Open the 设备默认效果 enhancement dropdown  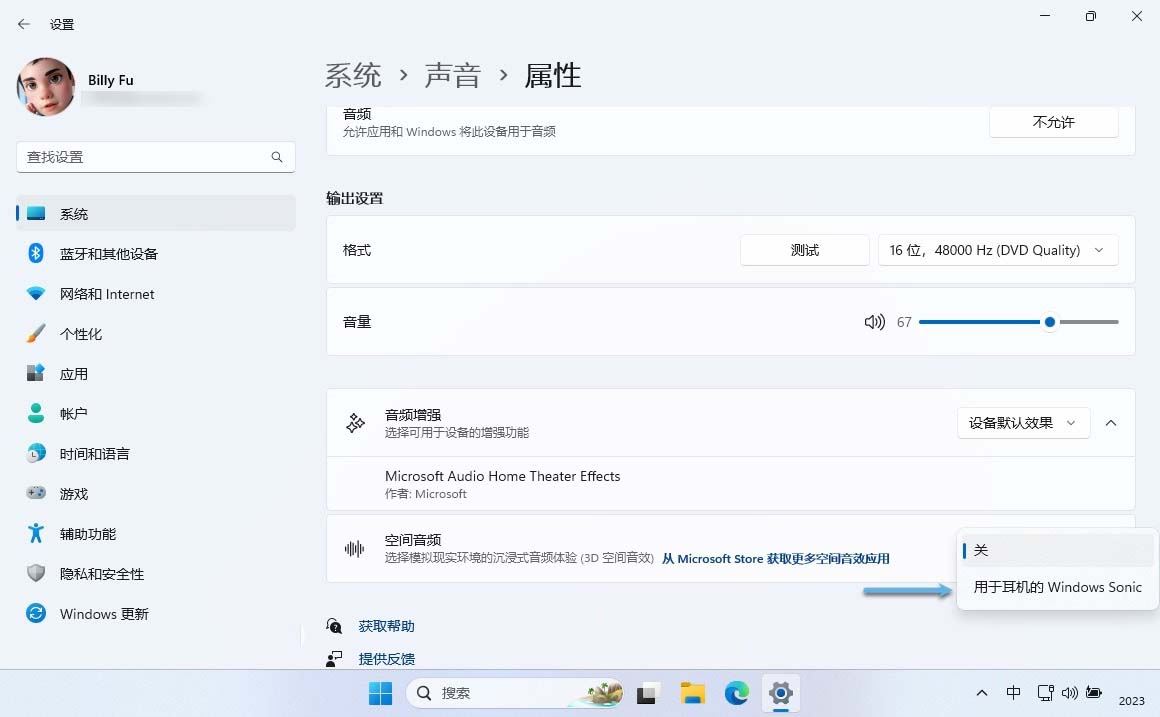(1022, 423)
